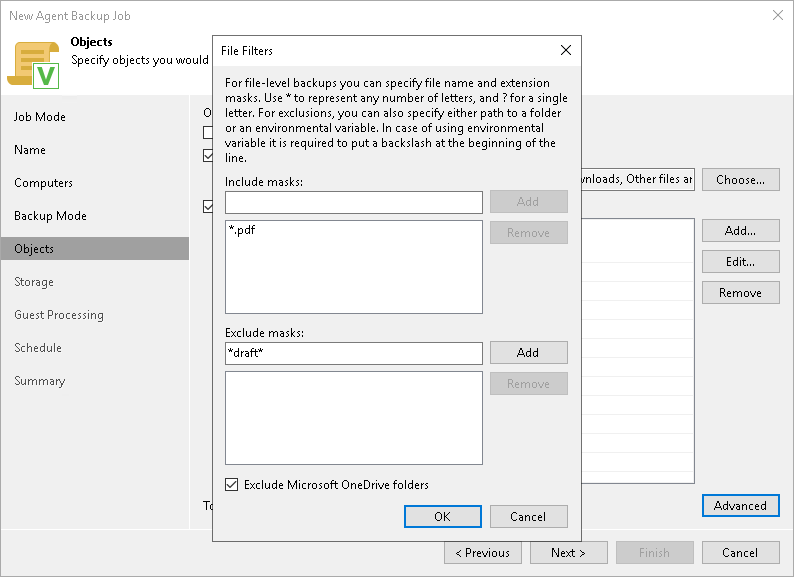This screenshot has width=794, height=577.
Task: Cancel the File Filters dialog
Action: coord(528,516)
